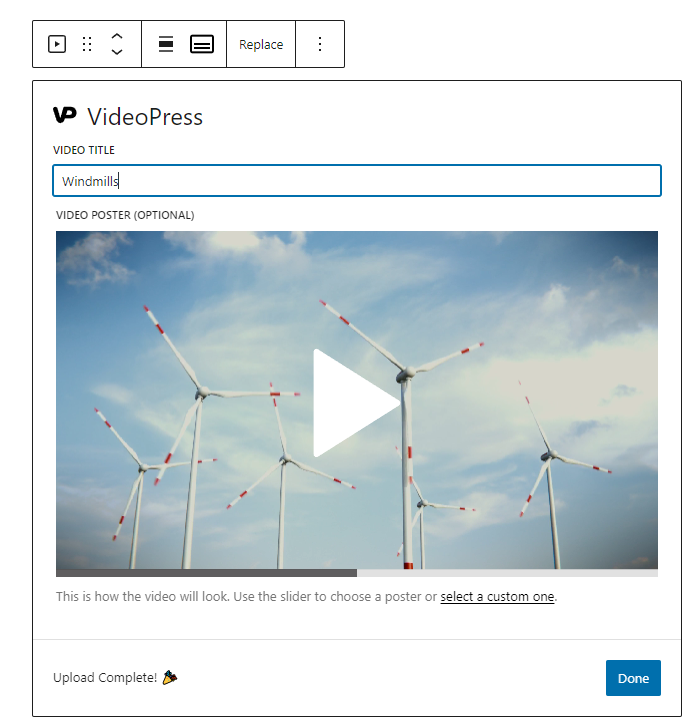Click the party popper emoji icon

pyautogui.click(x=170, y=677)
